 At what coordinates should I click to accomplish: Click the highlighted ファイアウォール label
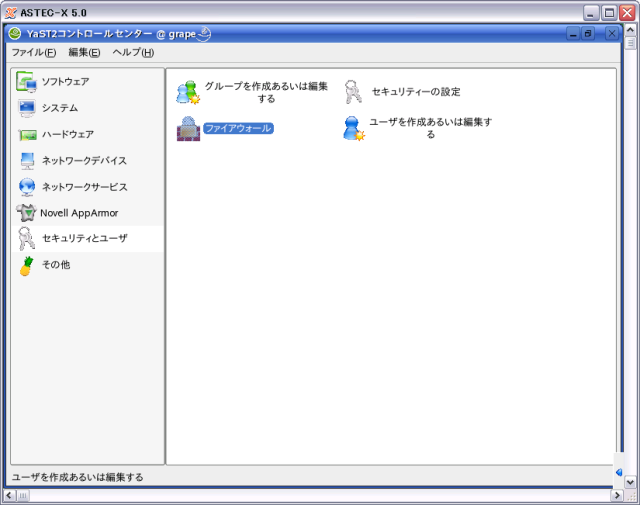(x=238, y=129)
